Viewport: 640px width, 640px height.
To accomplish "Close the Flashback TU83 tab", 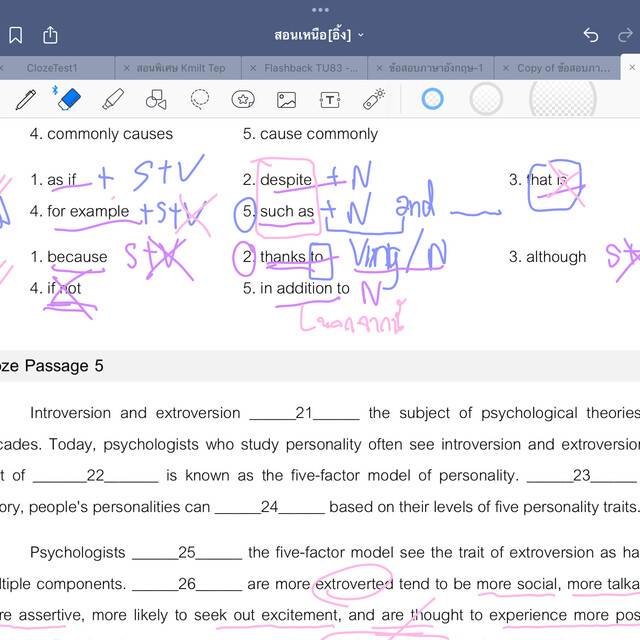I will [251, 68].
